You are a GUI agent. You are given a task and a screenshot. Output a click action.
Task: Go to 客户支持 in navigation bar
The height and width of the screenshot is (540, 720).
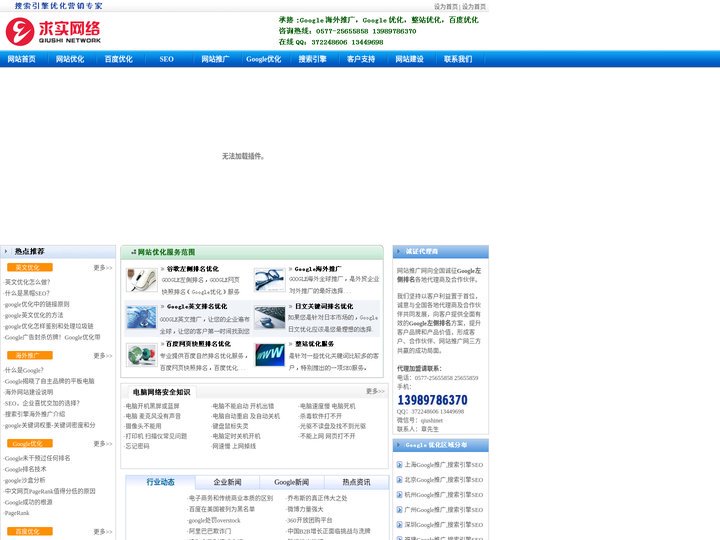[x=361, y=59]
